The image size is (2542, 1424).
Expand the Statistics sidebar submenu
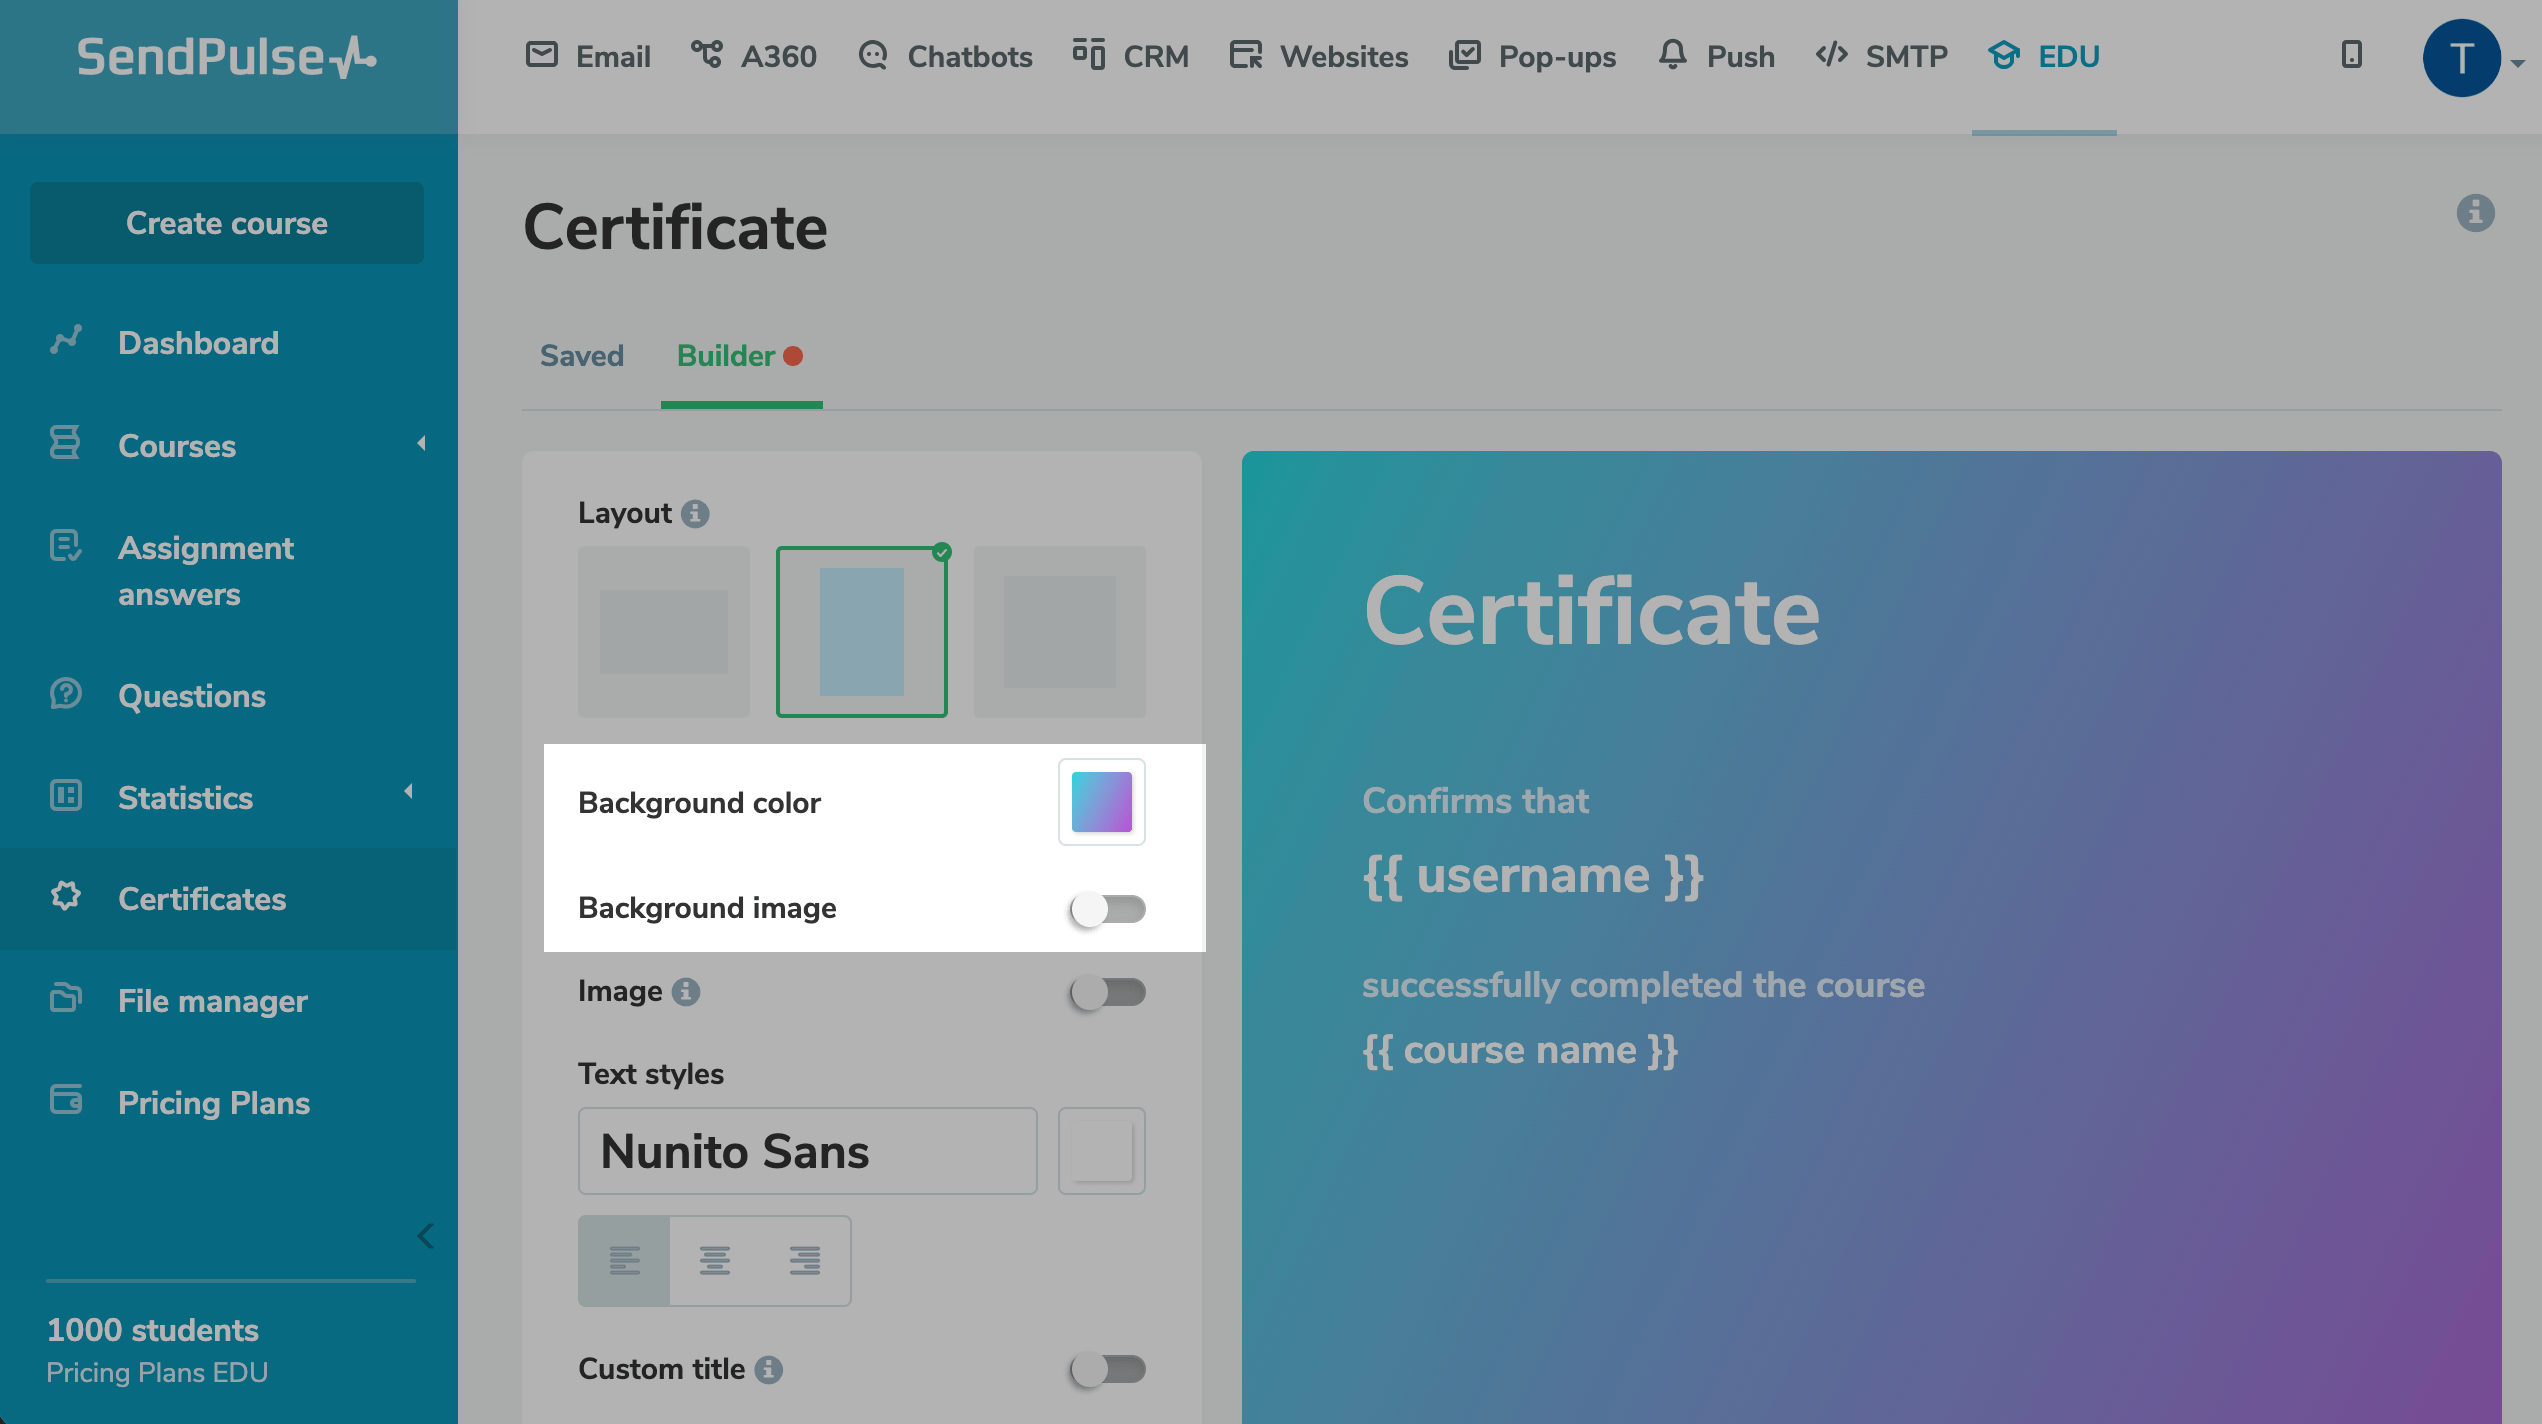(408, 792)
